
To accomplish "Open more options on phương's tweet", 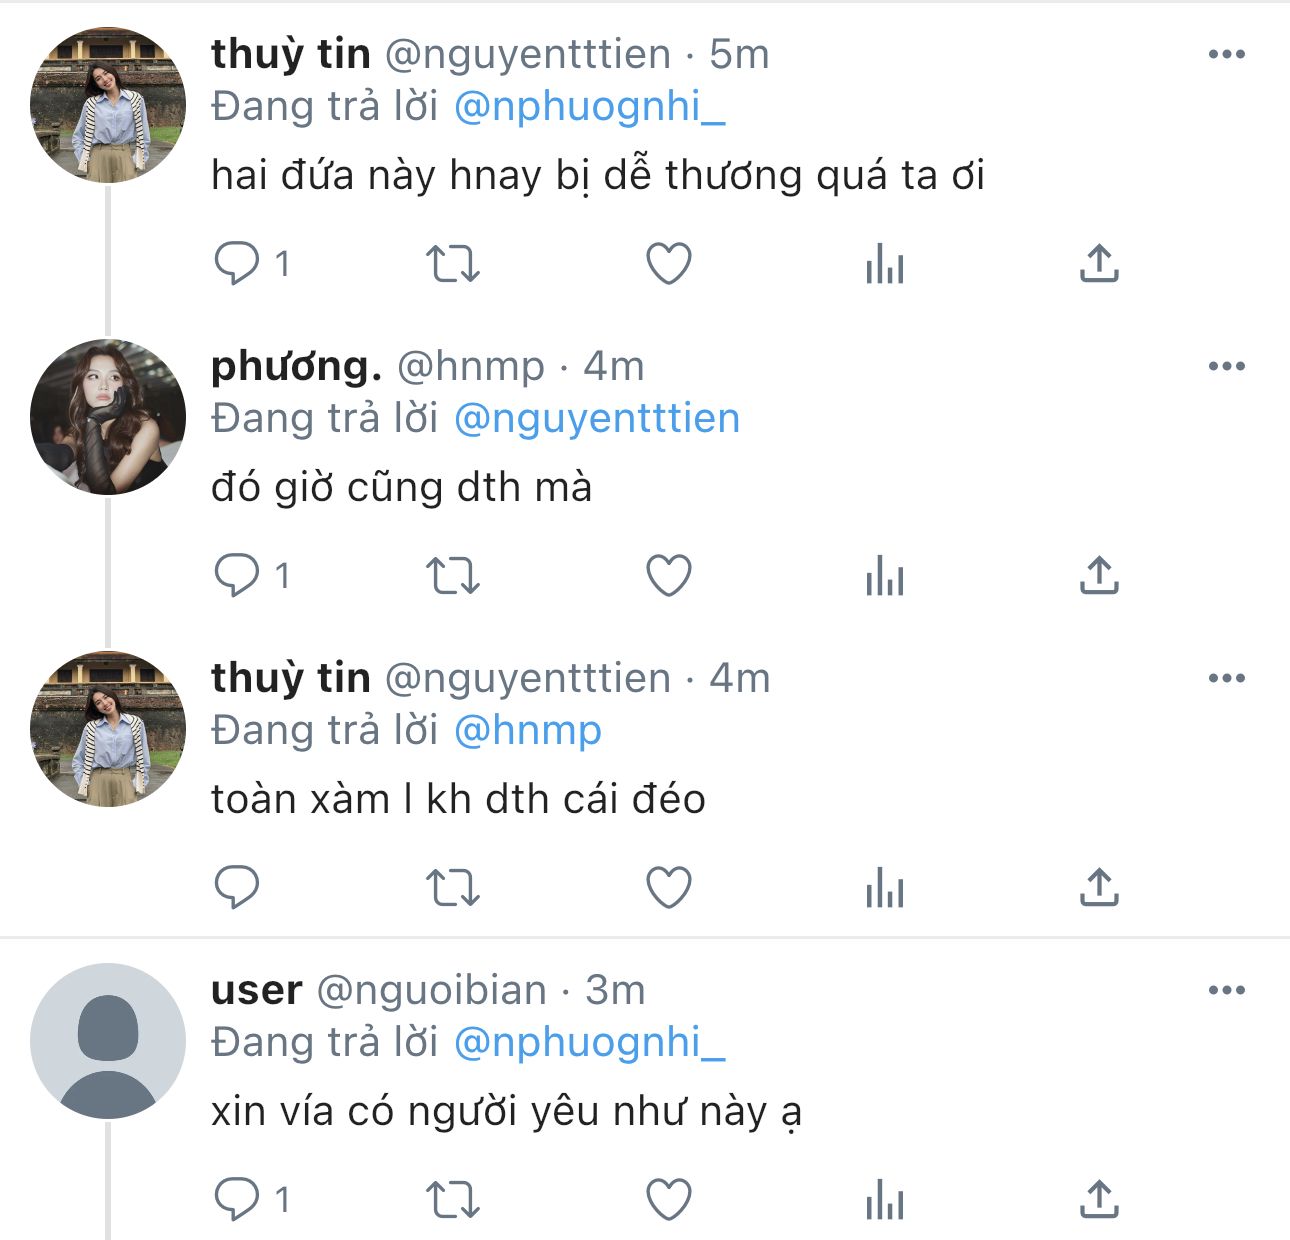I will [x=1226, y=366].
